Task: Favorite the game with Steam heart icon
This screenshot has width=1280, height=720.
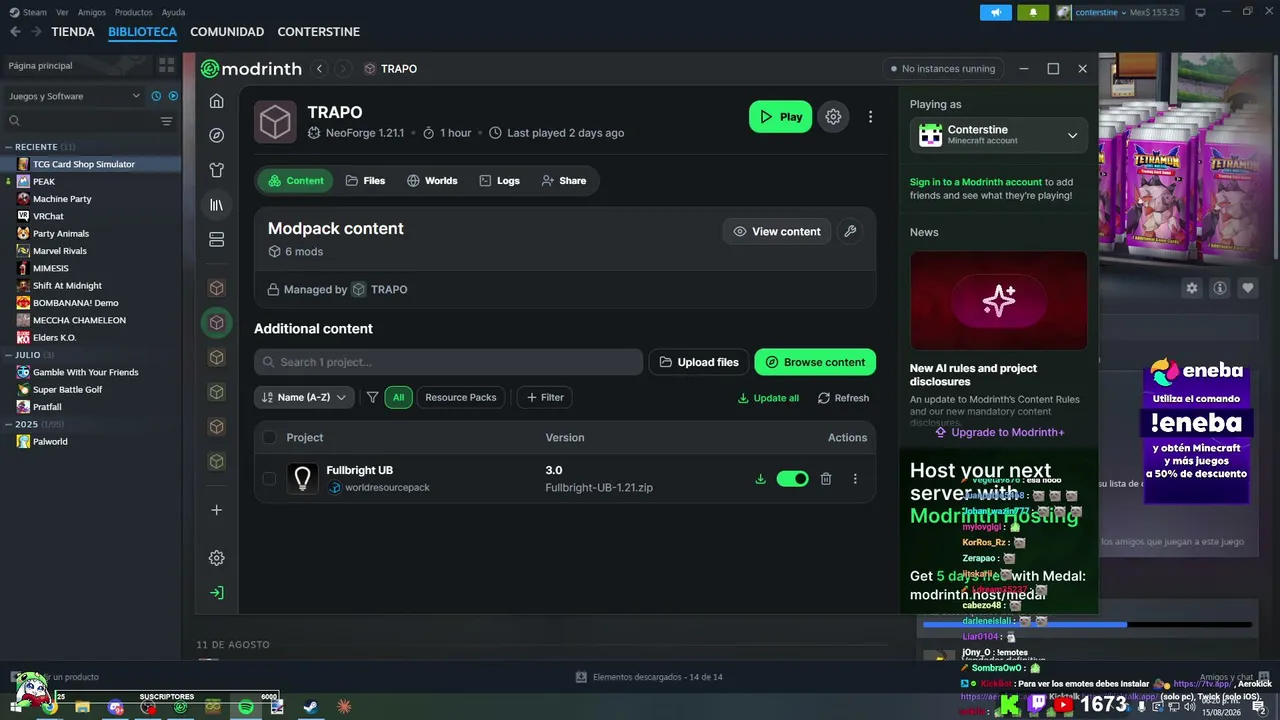Action: tap(1248, 288)
